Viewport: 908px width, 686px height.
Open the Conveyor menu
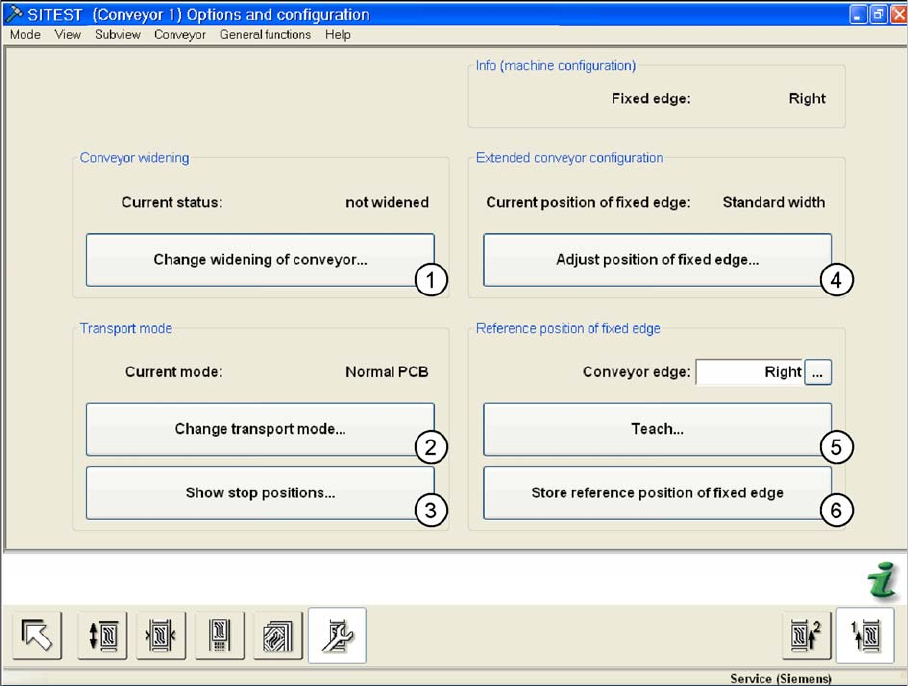180,35
